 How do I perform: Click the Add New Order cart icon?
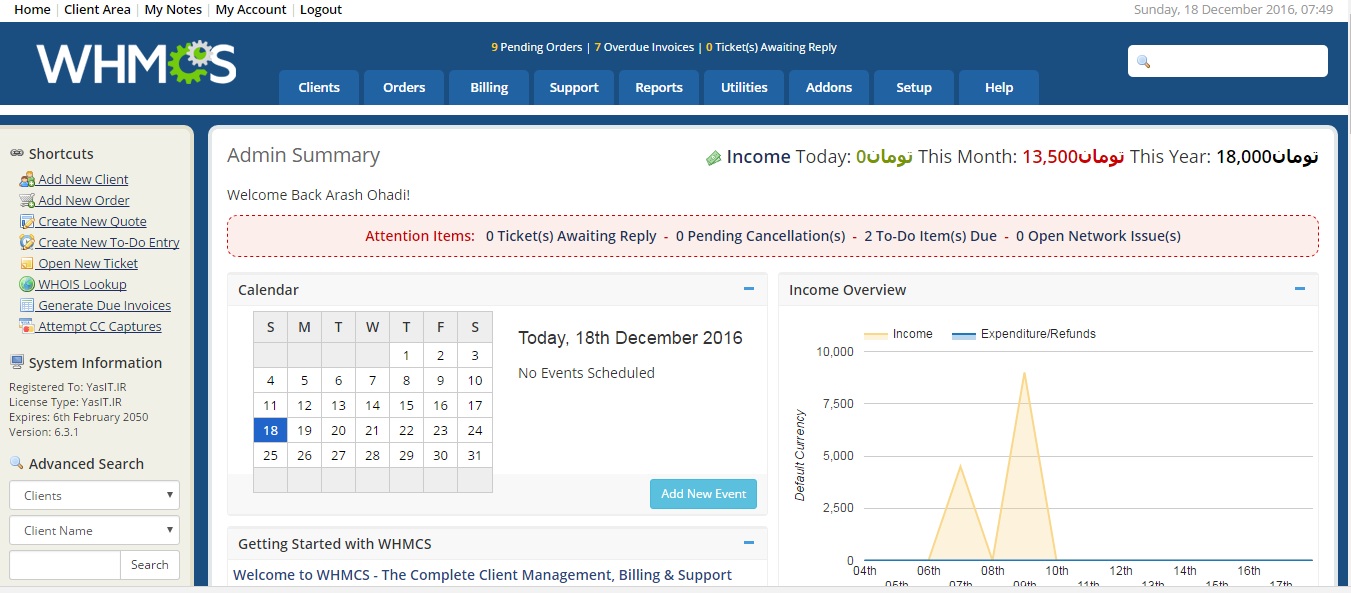[27, 201]
